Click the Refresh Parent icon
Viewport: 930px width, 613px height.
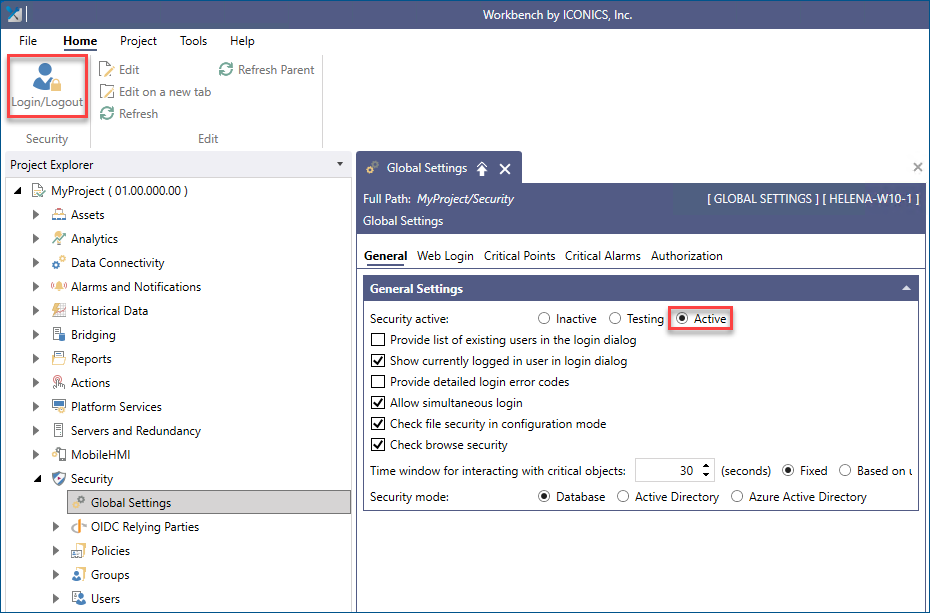[226, 69]
